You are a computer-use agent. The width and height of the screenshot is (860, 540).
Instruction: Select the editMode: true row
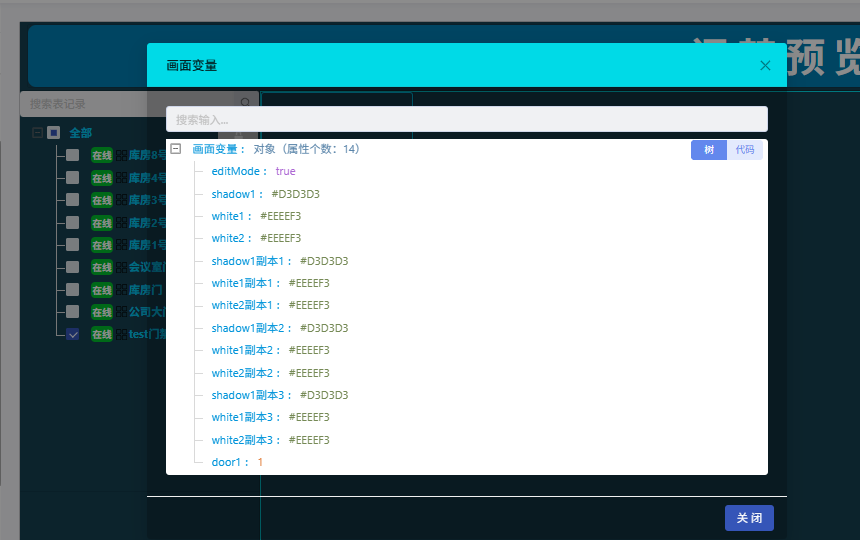[253, 171]
